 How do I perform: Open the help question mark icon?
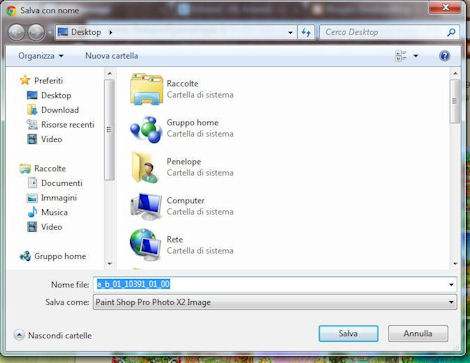point(444,56)
